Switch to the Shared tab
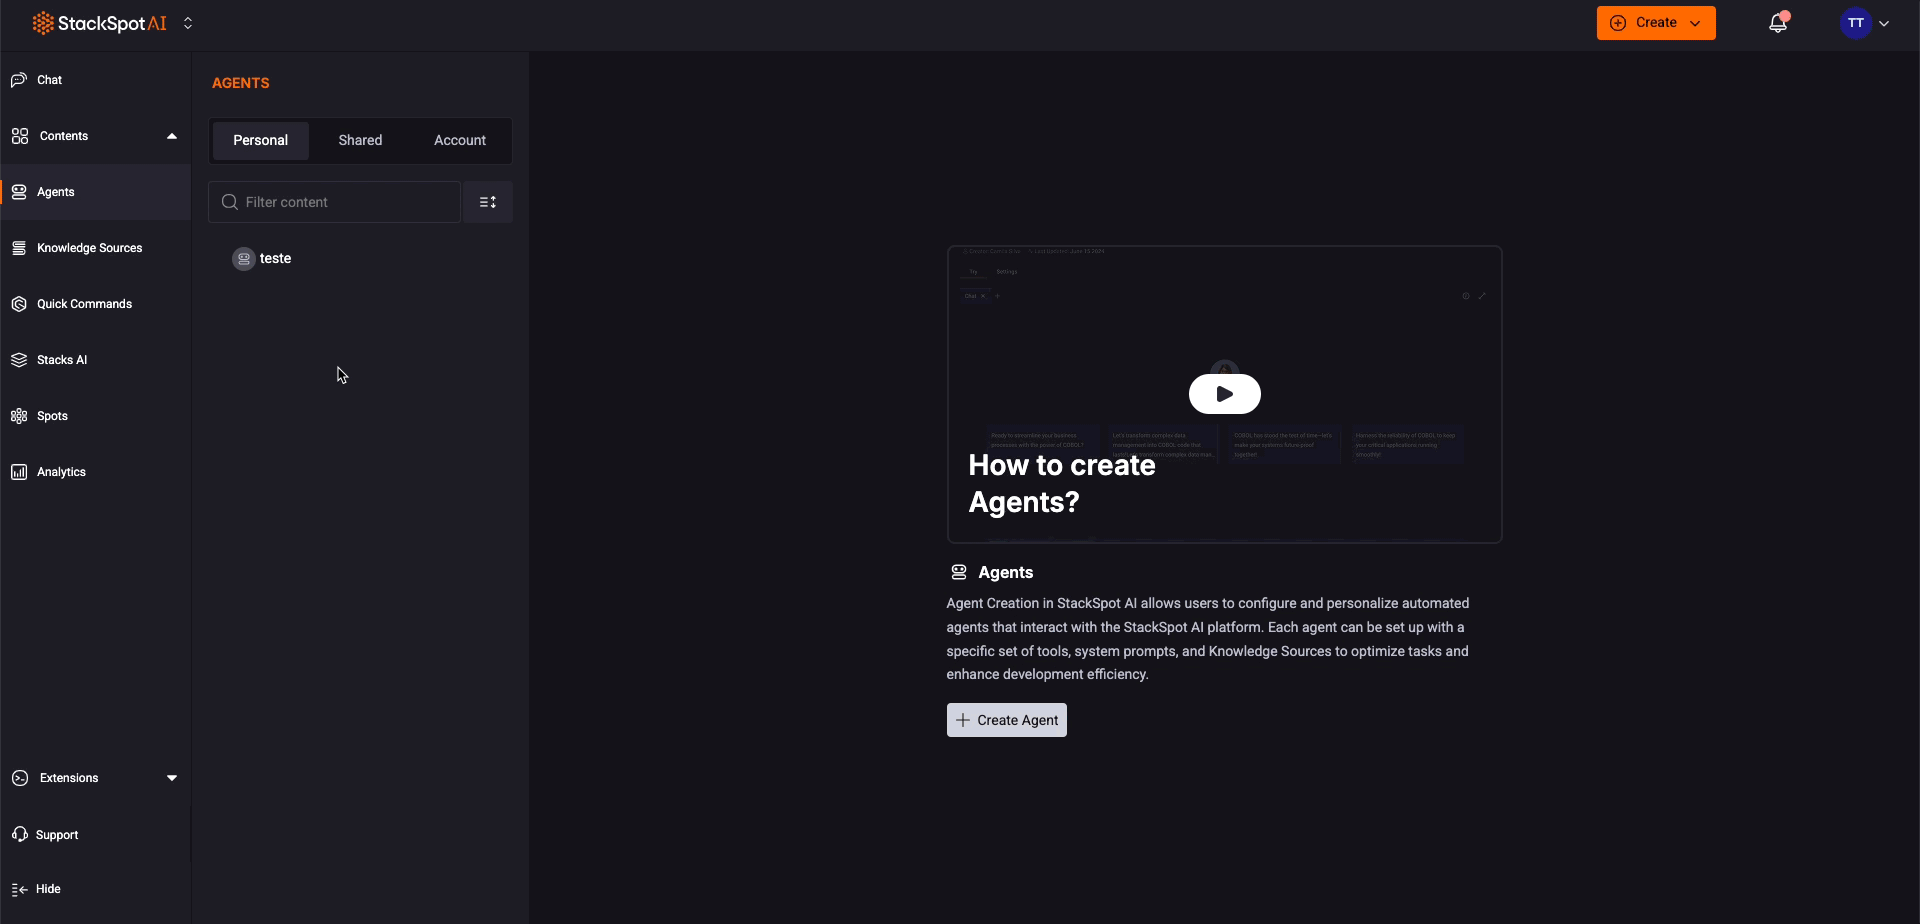 [360, 140]
